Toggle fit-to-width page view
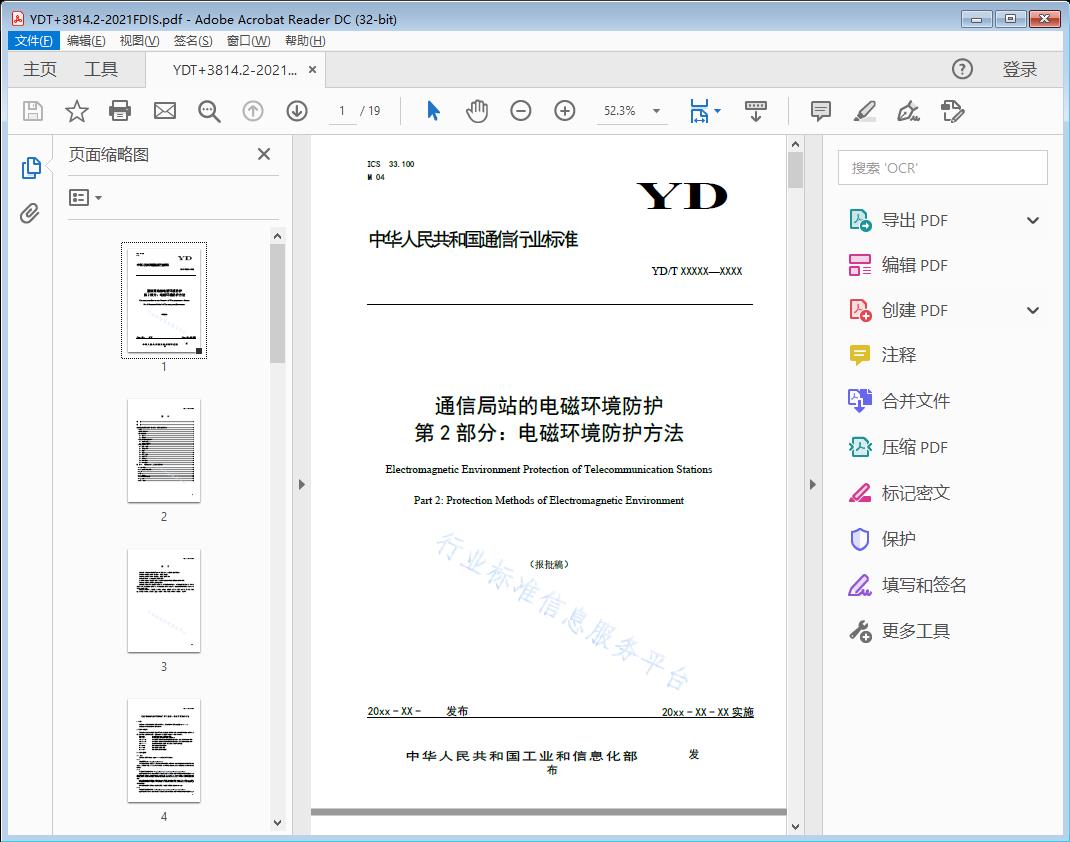The height and width of the screenshot is (842, 1070). 700,111
